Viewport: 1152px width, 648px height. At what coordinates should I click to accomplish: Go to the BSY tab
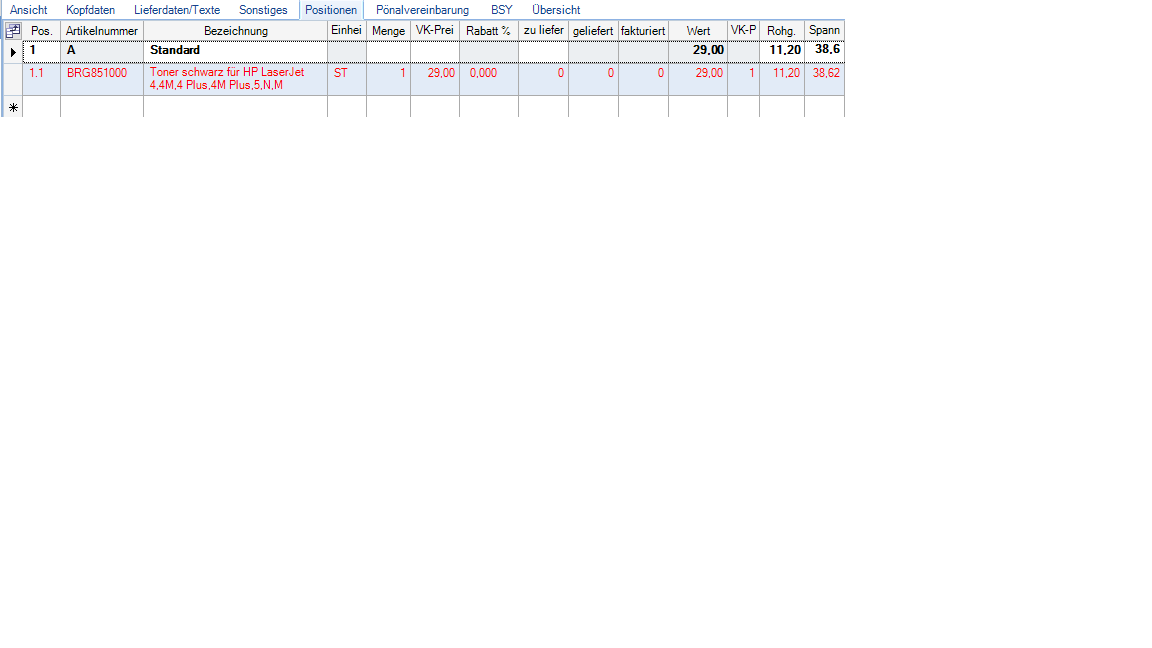click(x=501, y=10)
